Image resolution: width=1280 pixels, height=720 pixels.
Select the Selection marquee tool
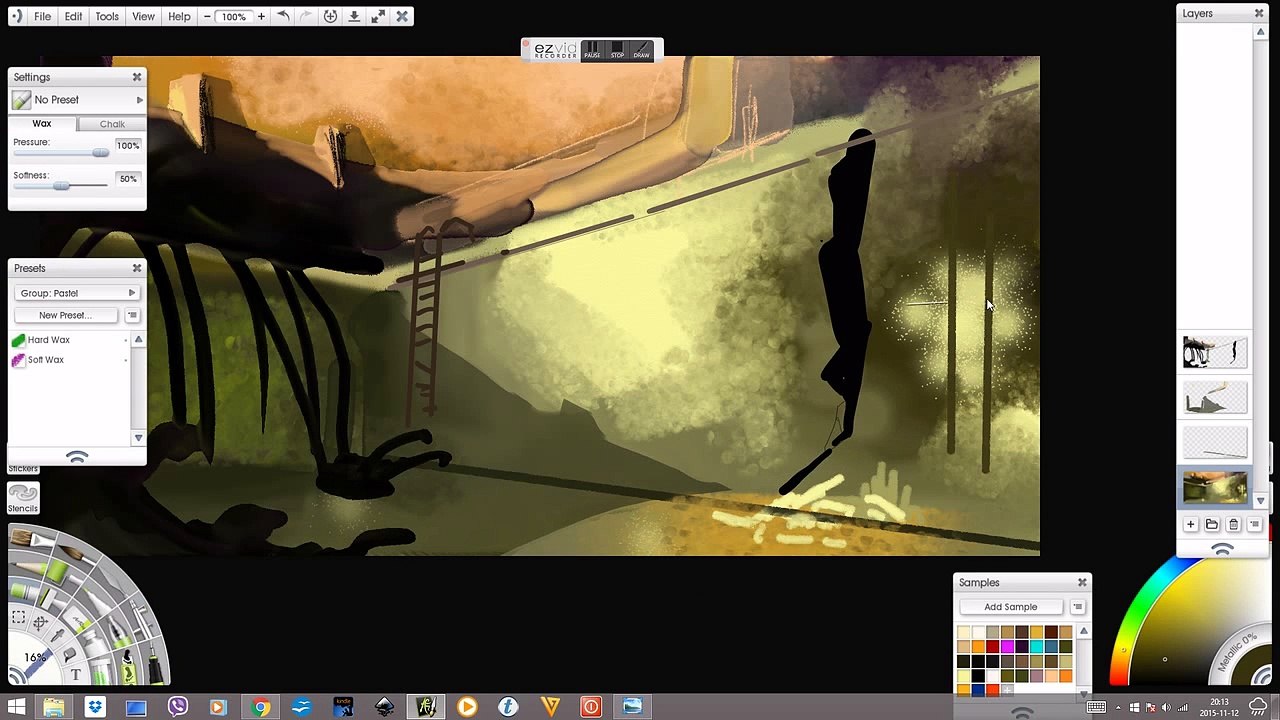point(19,617)
